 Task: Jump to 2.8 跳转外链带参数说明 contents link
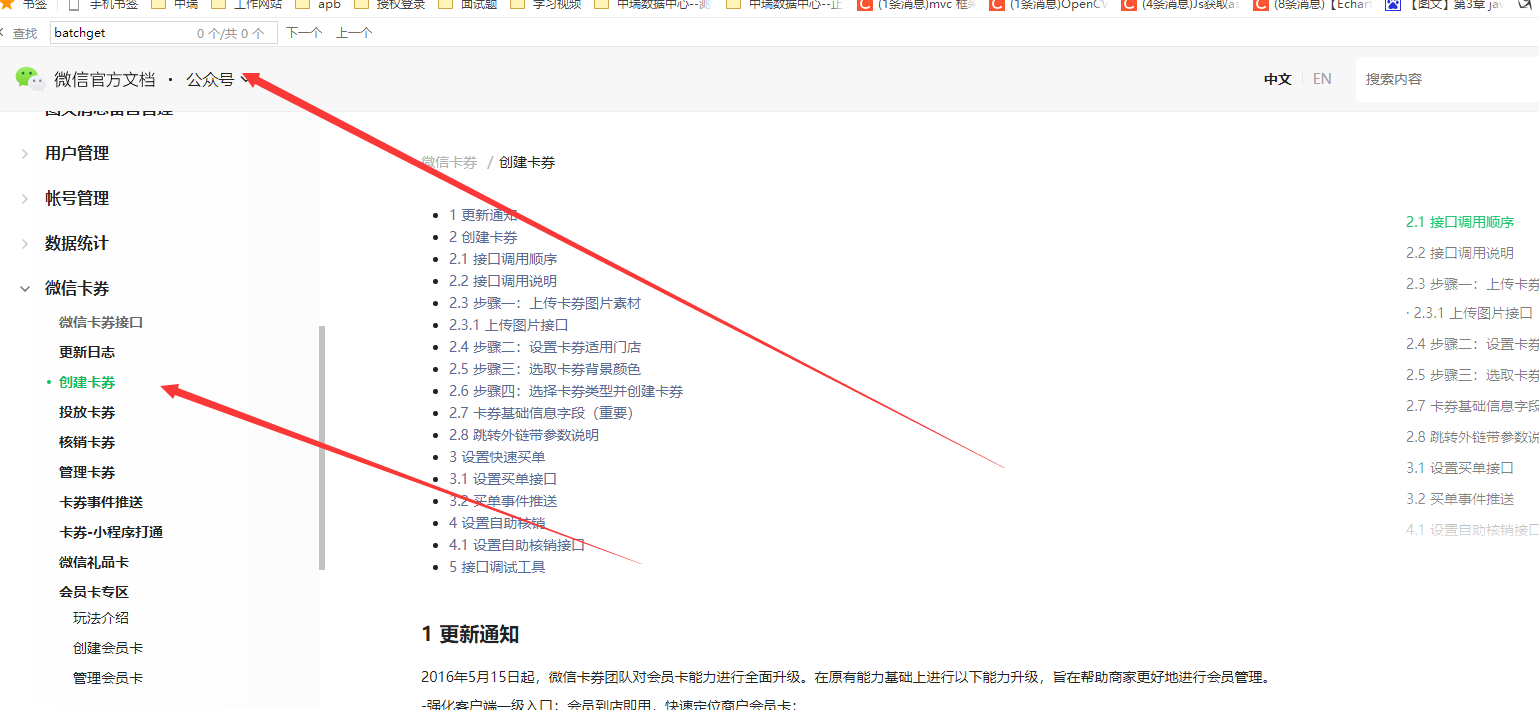point(524,435)
